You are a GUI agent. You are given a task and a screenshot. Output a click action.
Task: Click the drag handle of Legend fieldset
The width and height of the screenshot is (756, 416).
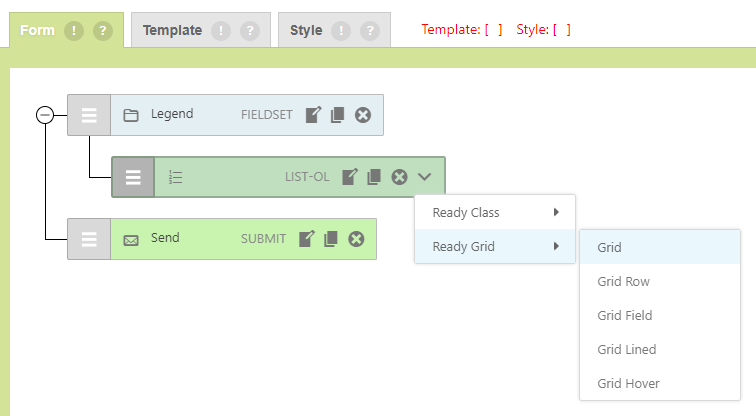tap(89, 115)
